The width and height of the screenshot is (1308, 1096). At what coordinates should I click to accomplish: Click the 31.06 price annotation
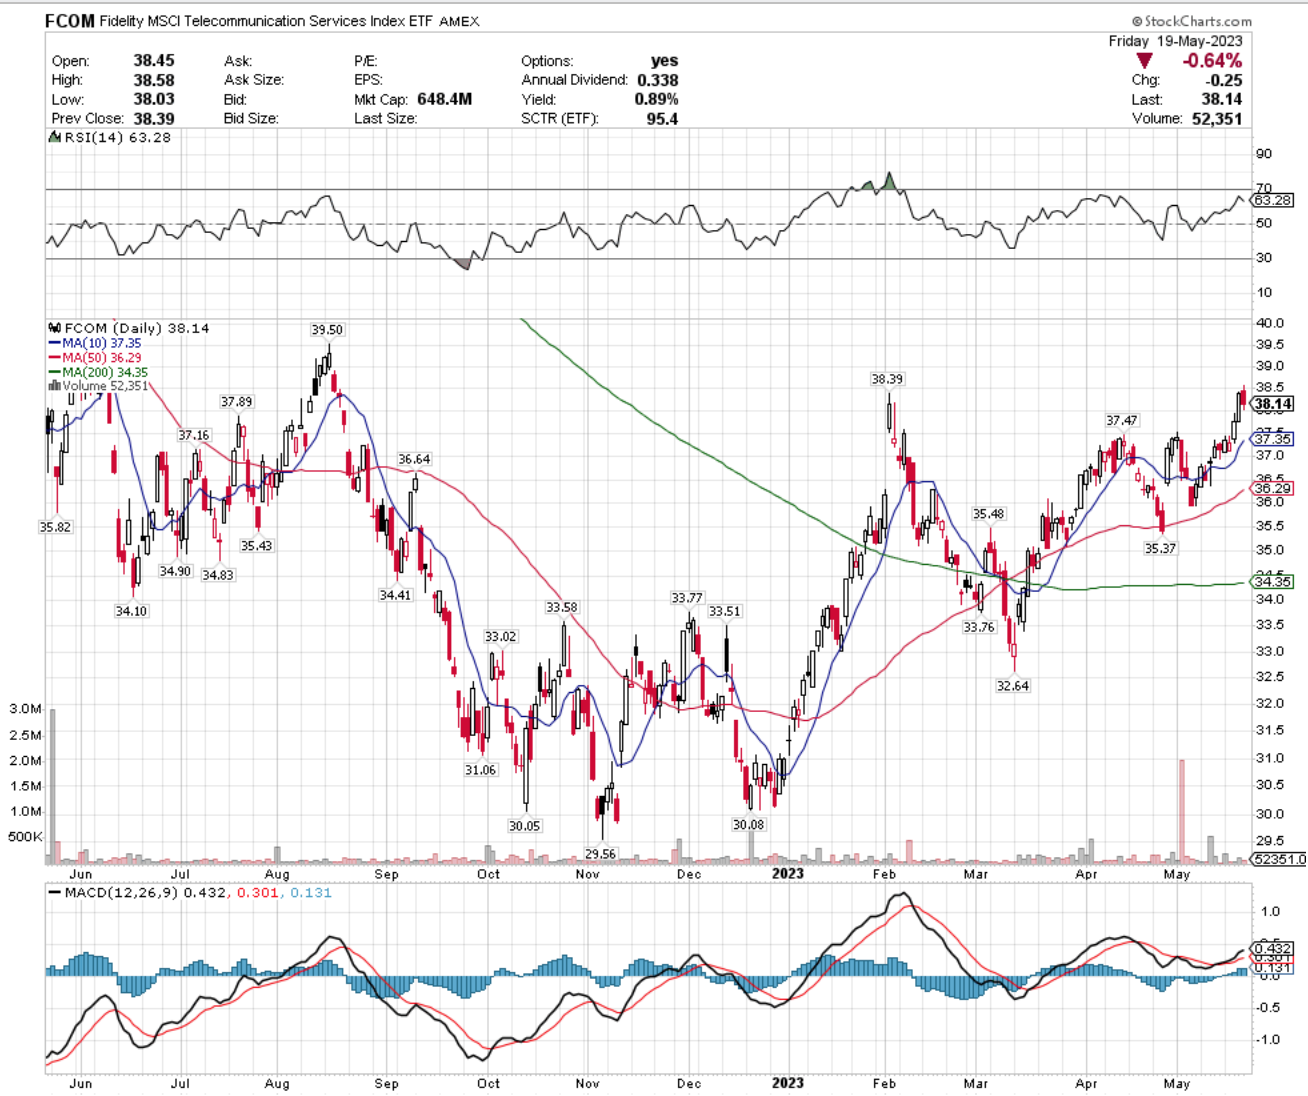[481, 770]
